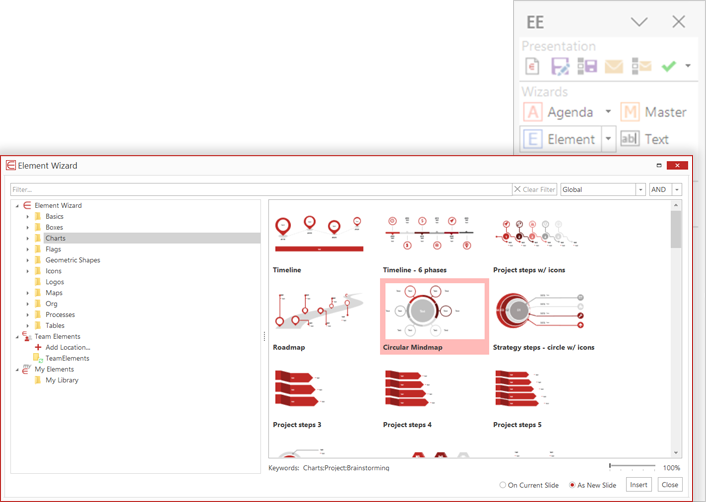Select the Geometric Shapes category

click(72, 260)
